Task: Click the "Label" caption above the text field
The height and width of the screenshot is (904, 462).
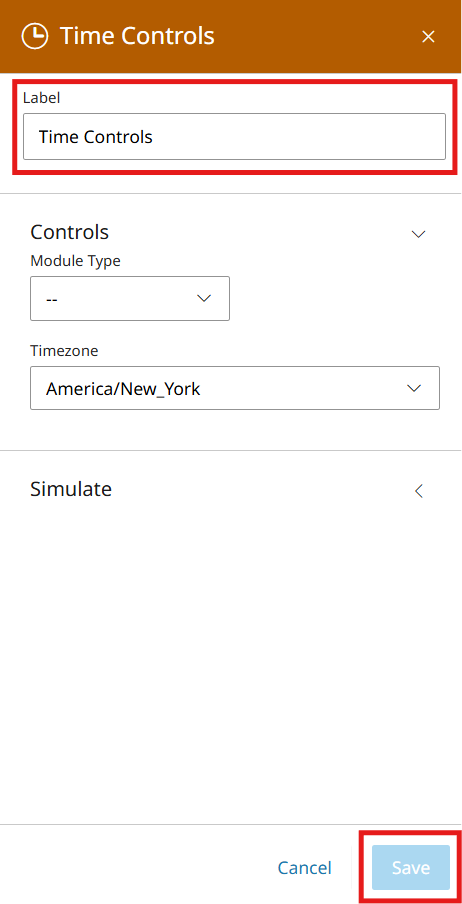Action: (x=42, y=98)
